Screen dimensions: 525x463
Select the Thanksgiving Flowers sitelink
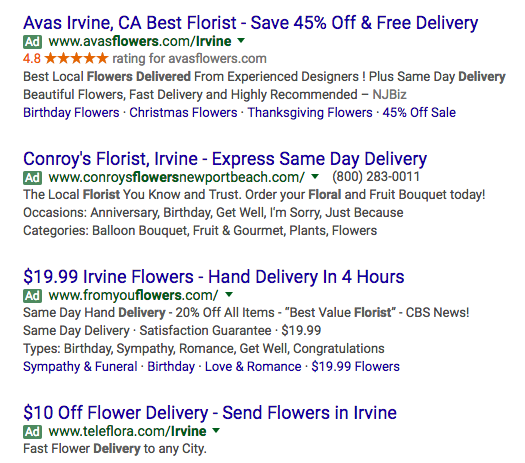point(310,113)
